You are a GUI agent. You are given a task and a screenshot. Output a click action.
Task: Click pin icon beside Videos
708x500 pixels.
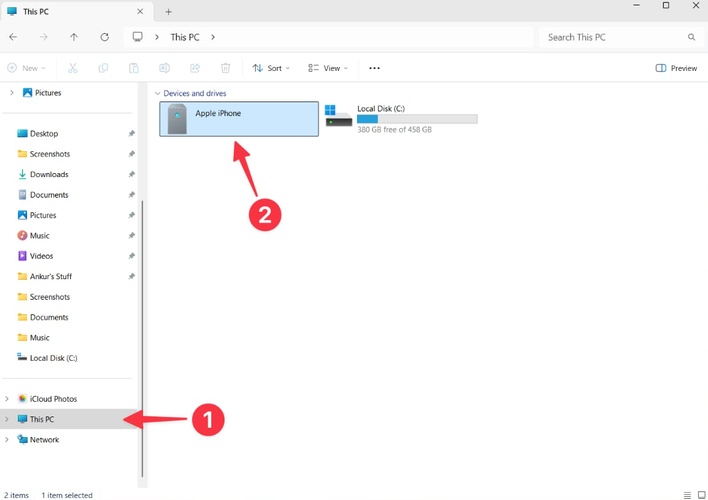tap(131, 256)
